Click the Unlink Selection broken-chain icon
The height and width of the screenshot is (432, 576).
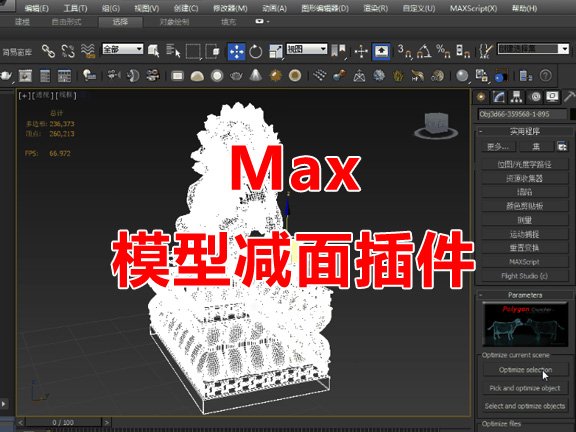coord(68,51)
